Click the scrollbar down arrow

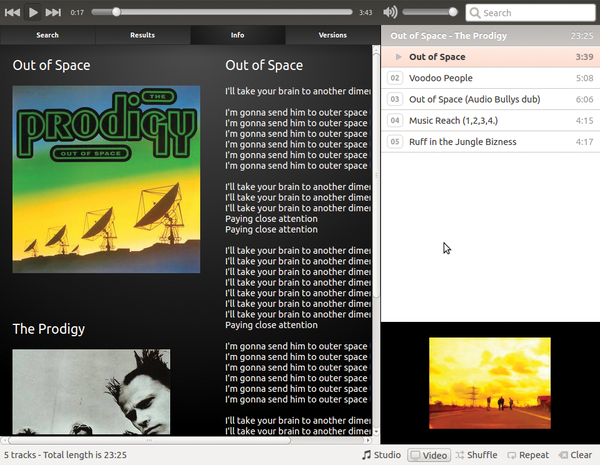point(376,431)
